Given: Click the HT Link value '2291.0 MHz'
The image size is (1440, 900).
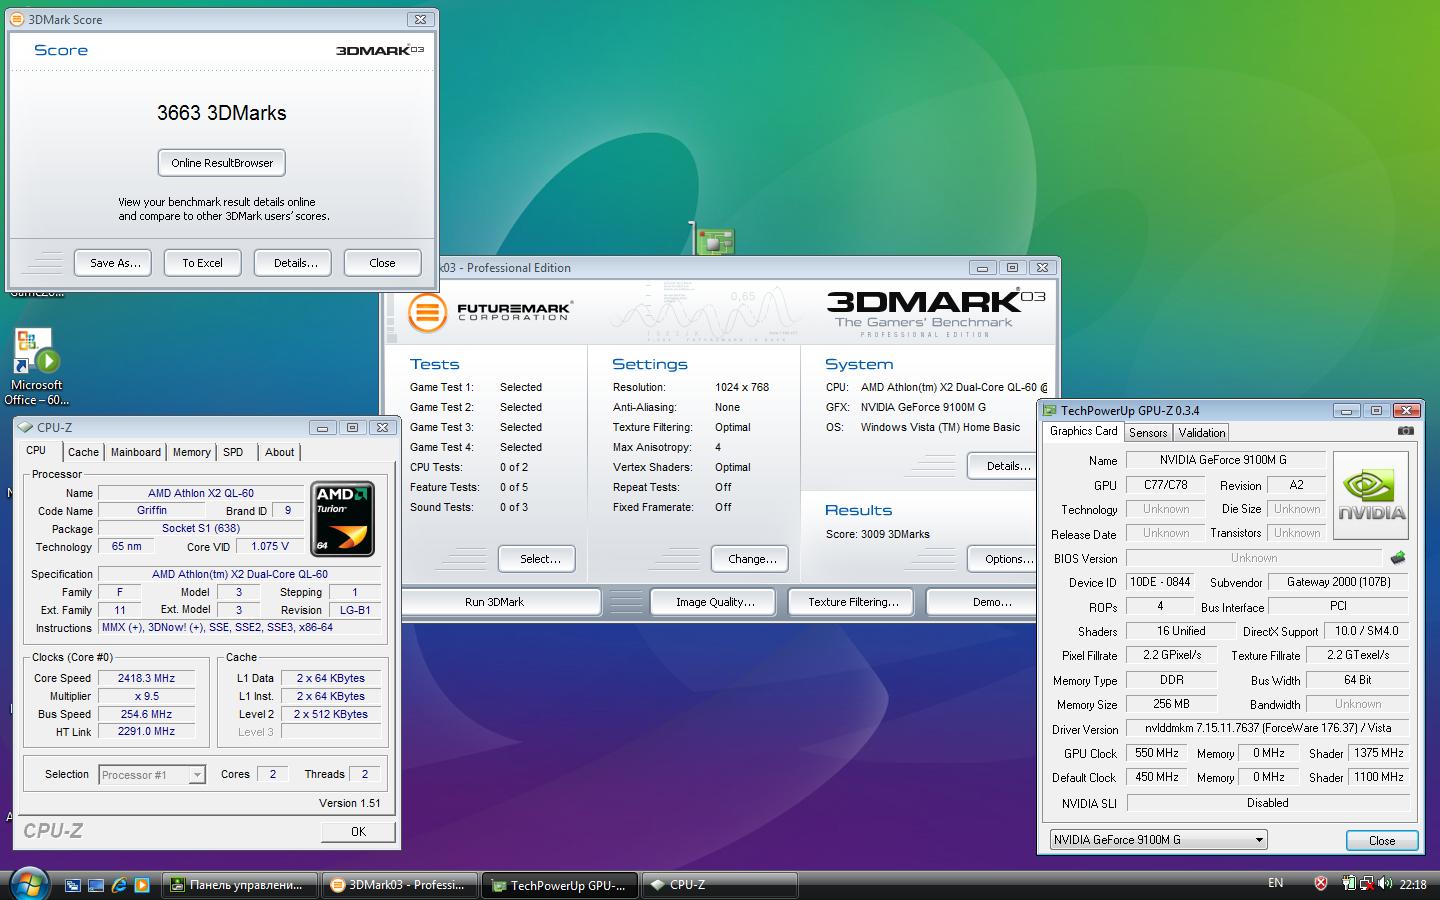Looking at the screenshot, I should click(x=146, y=732).
